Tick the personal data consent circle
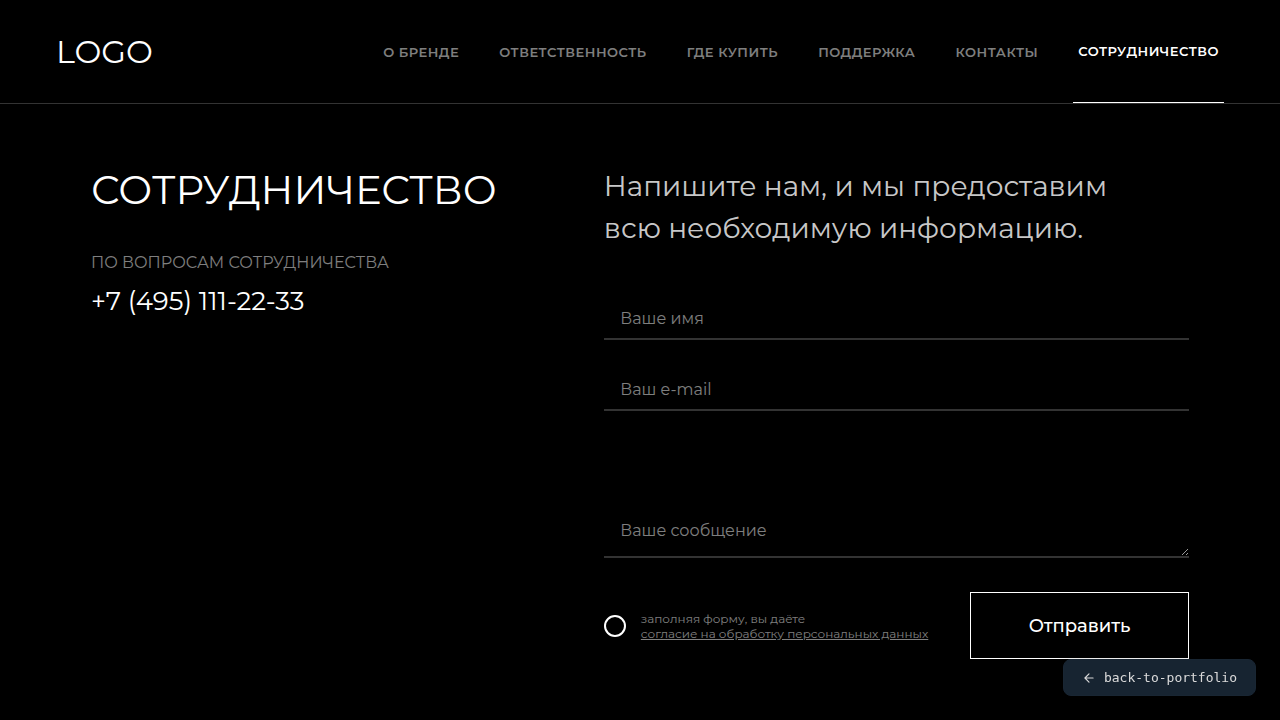1280x720 pixels. 615,626
